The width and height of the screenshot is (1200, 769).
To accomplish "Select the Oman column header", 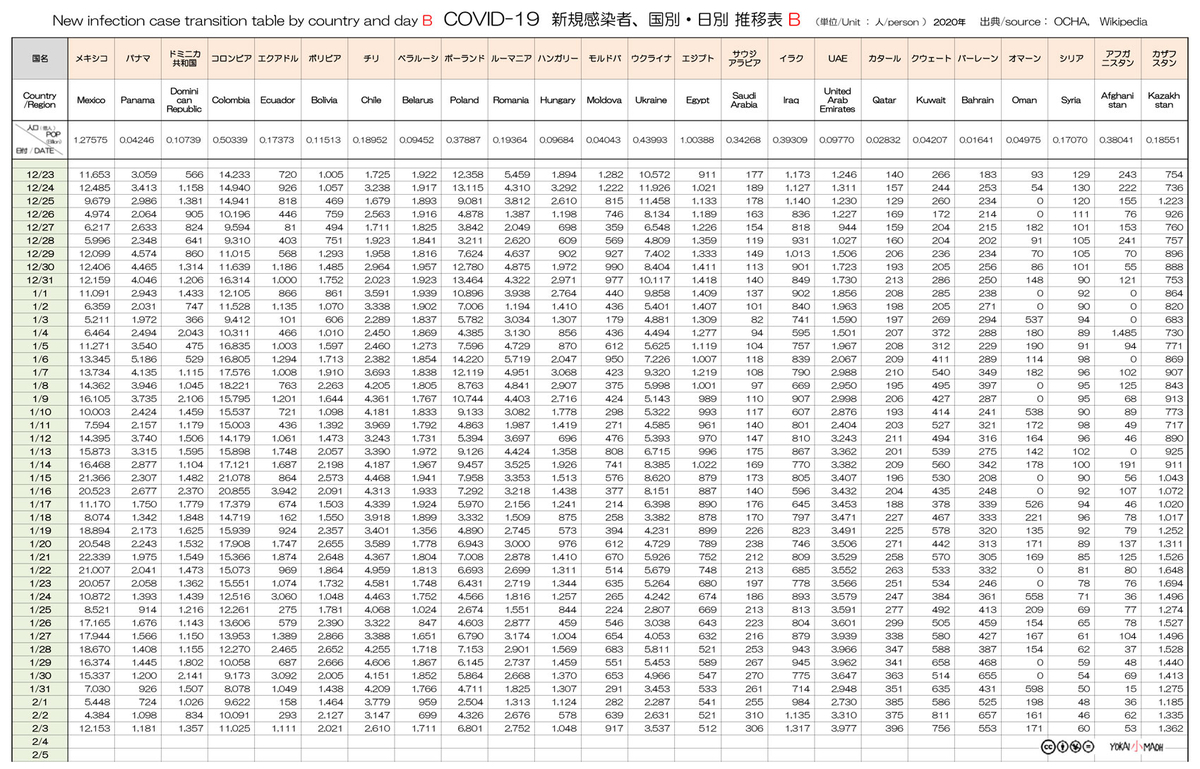I will [1024, 100].
